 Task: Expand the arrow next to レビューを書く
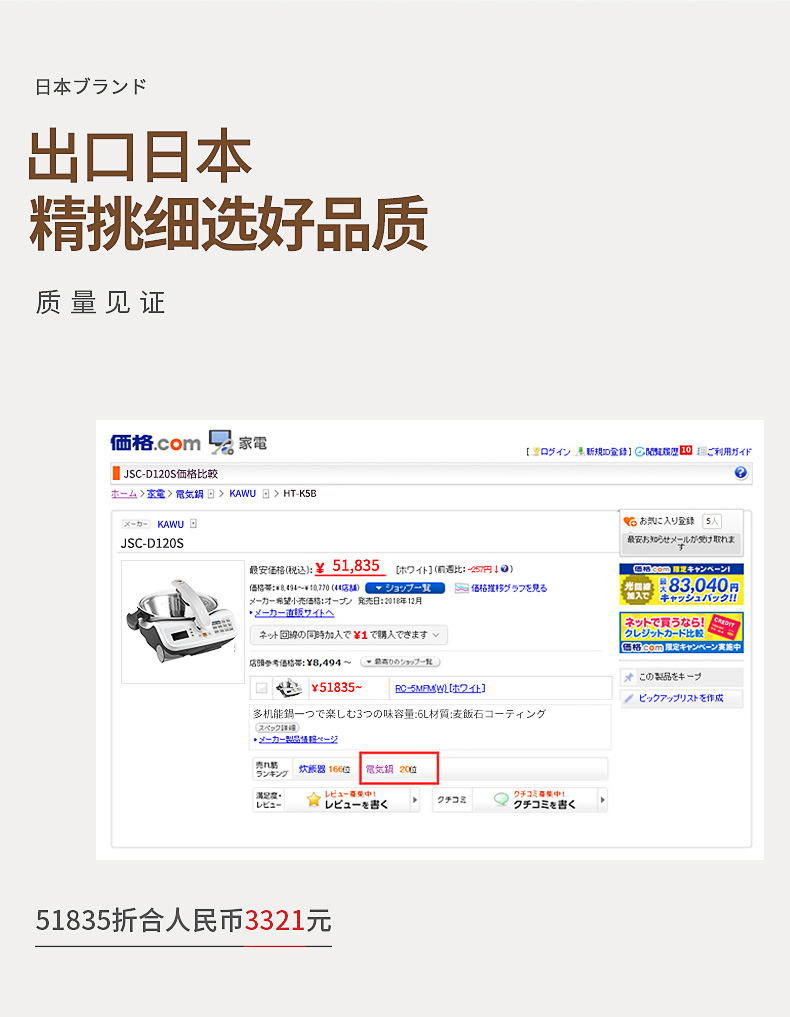pyautogui.click(x=414, y=800)
